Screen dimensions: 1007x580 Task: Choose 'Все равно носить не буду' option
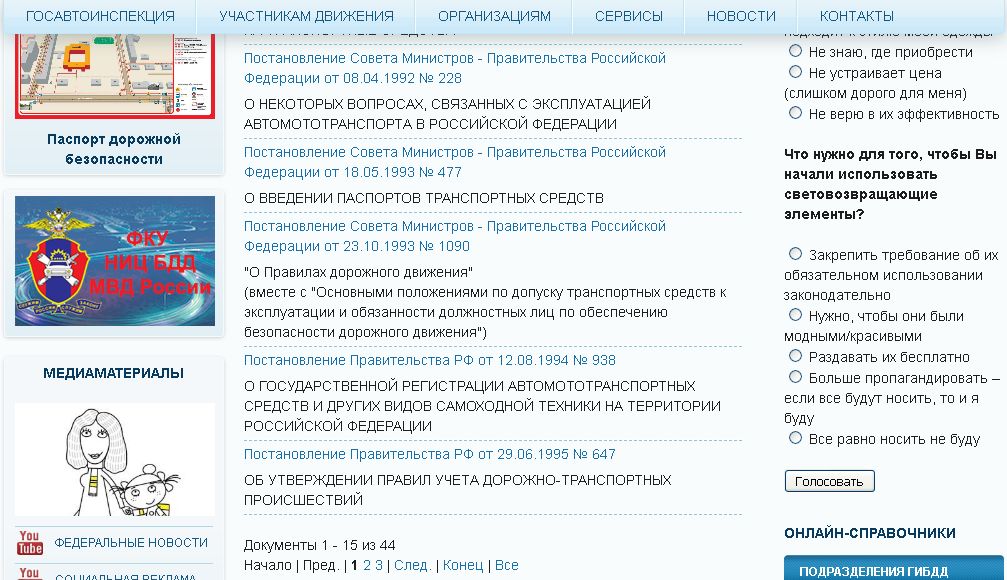pos(796,438)
